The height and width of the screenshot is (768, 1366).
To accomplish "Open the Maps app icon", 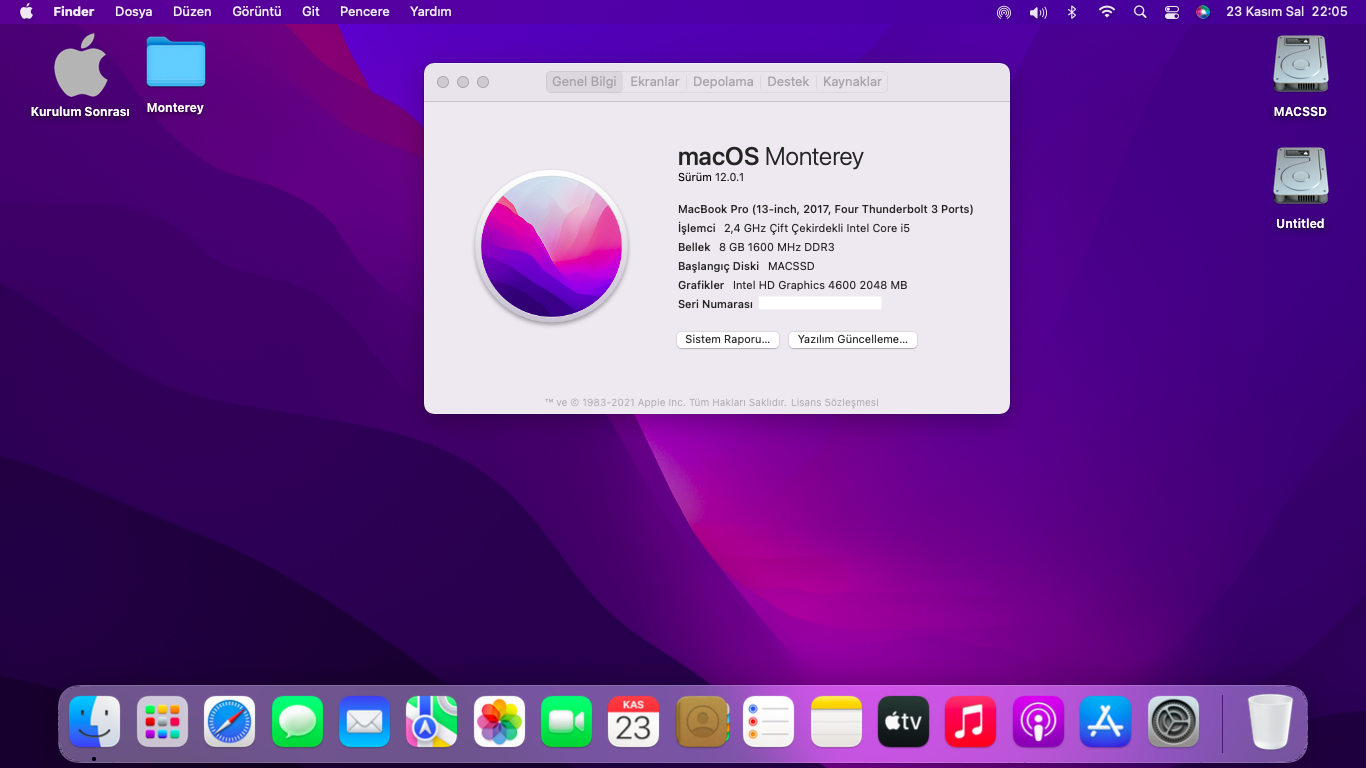I will pyautogui.click(x=431, y=721).
